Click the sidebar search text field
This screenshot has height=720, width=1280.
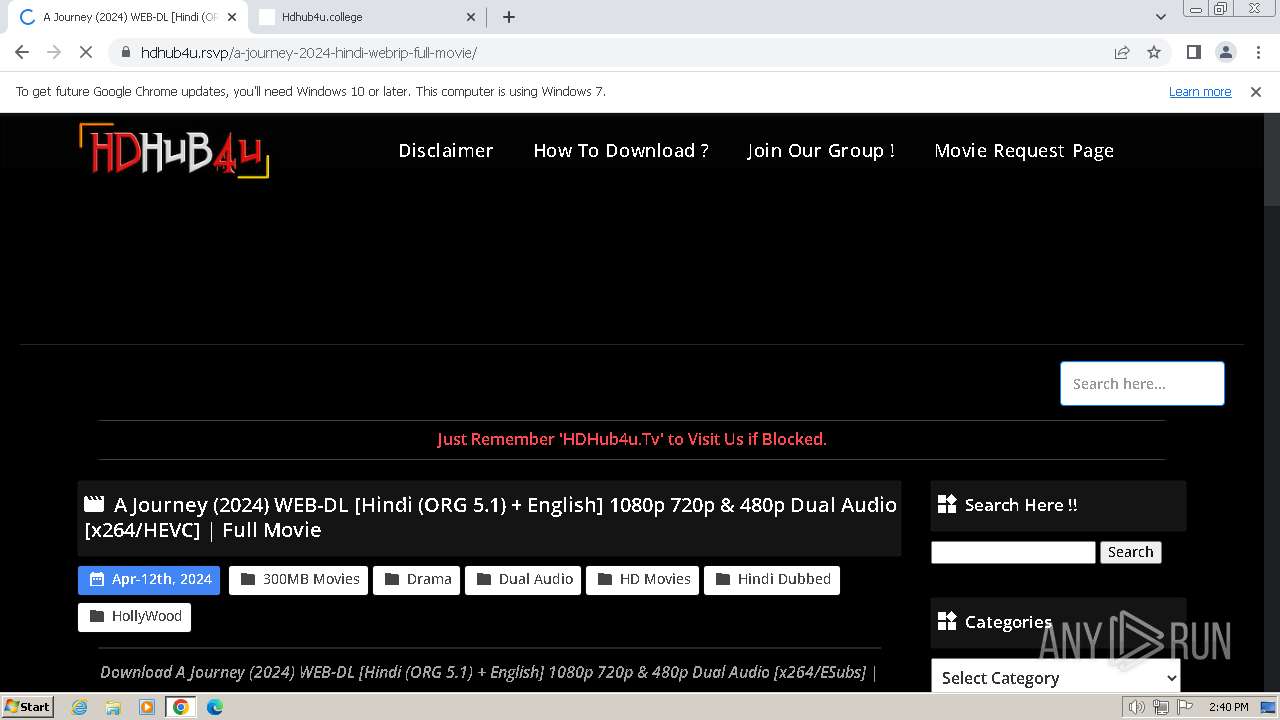(x=1013, y=552)
